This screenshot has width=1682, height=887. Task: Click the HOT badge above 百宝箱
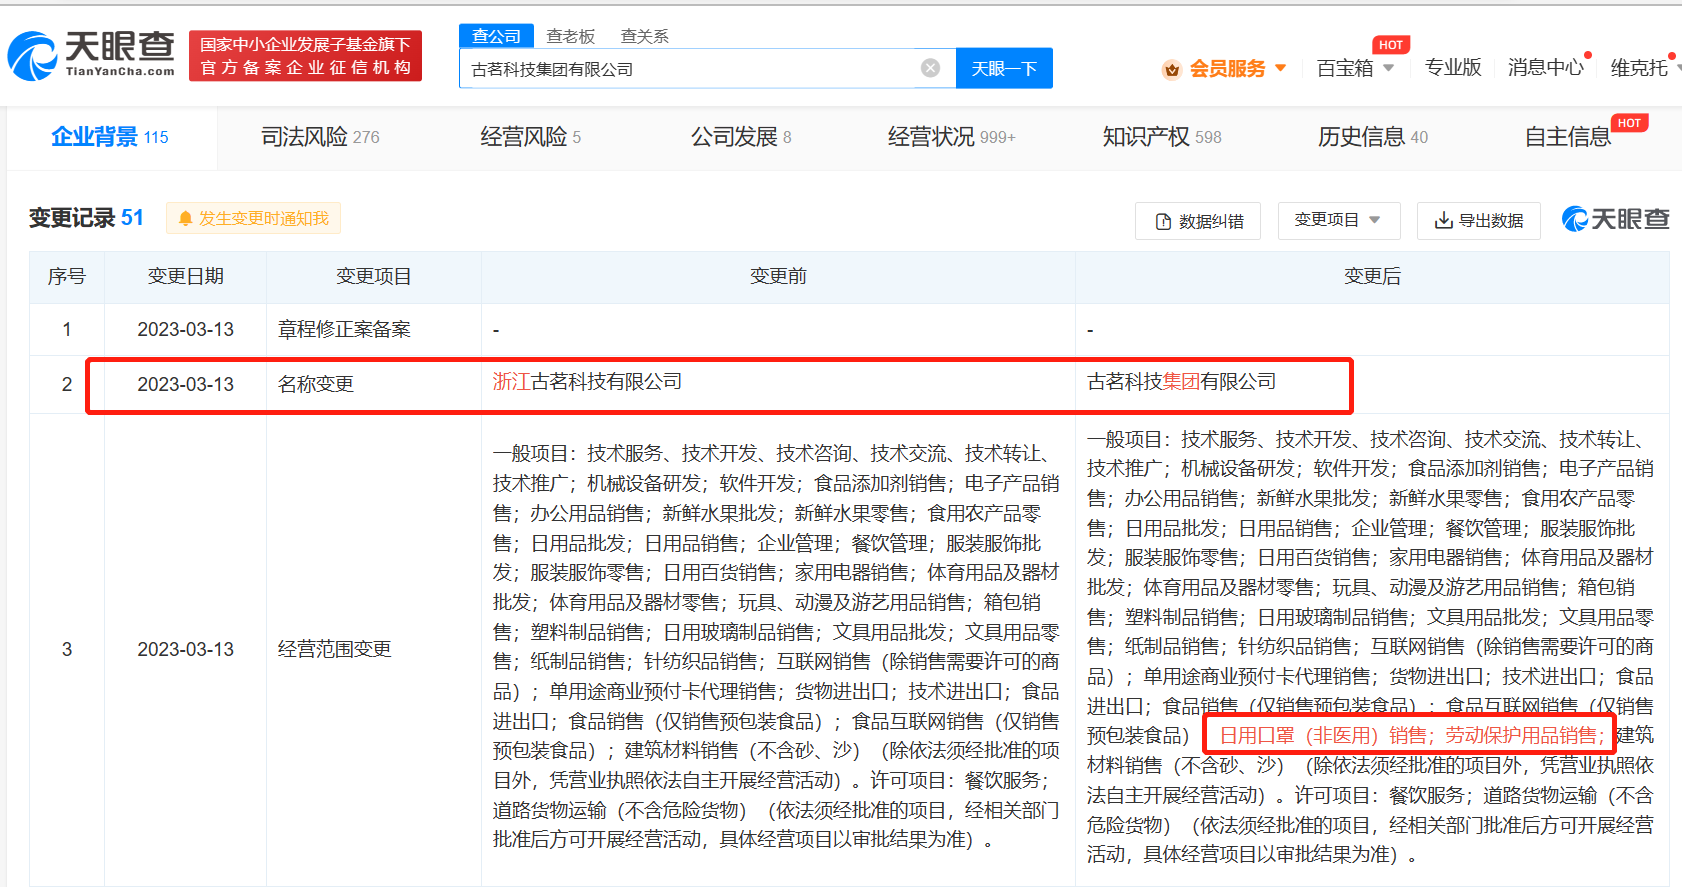pyautogui.click(x=1390, y=45)
